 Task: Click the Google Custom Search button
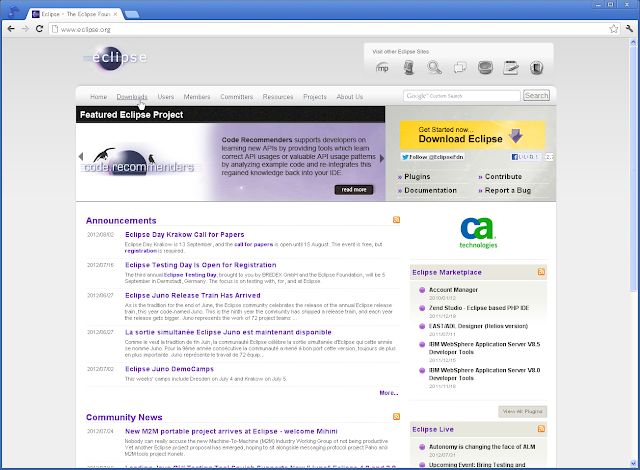(x=536, y=95)
